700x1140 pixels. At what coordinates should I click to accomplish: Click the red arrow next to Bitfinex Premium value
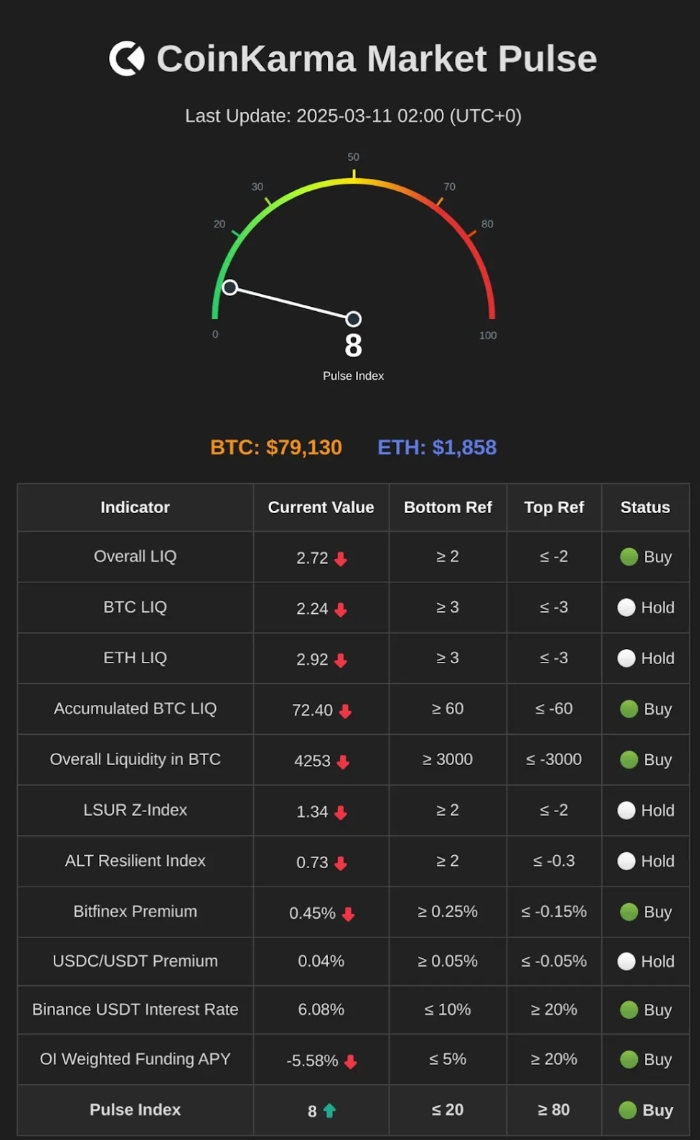pyautogui.click(x=348, y=914)
